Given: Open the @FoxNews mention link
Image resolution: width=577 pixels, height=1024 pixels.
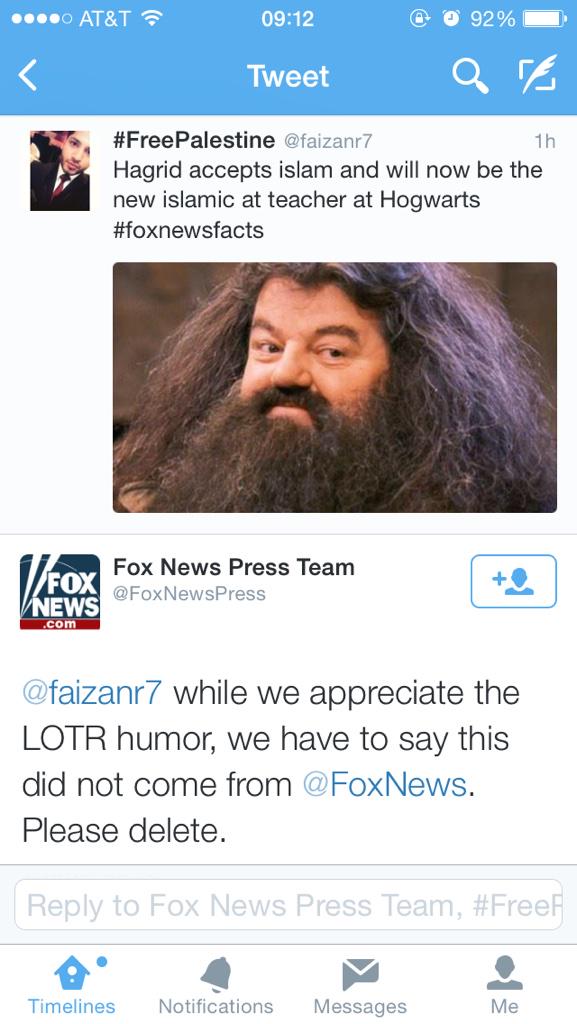Looking at the screenshot, I should 385,784.
